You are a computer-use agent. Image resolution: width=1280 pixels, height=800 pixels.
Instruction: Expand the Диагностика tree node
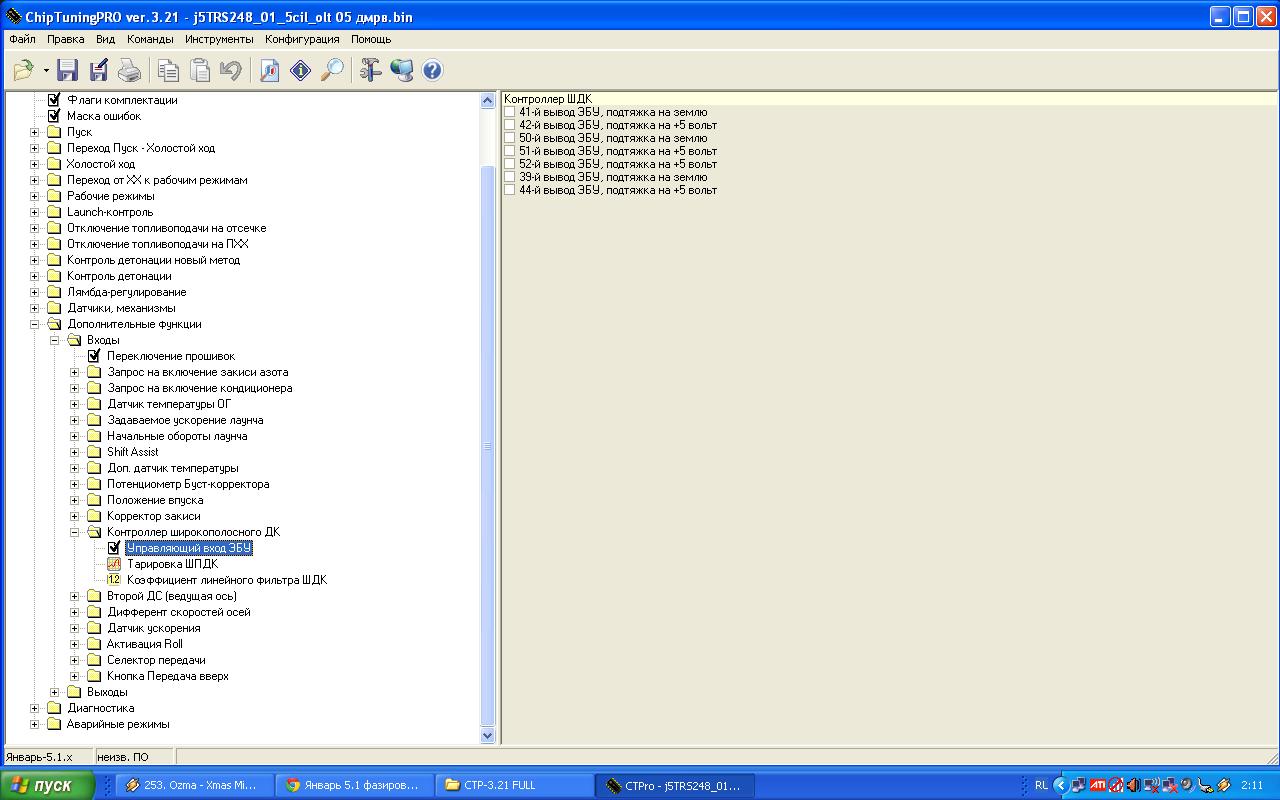click(x=35, y=708)
